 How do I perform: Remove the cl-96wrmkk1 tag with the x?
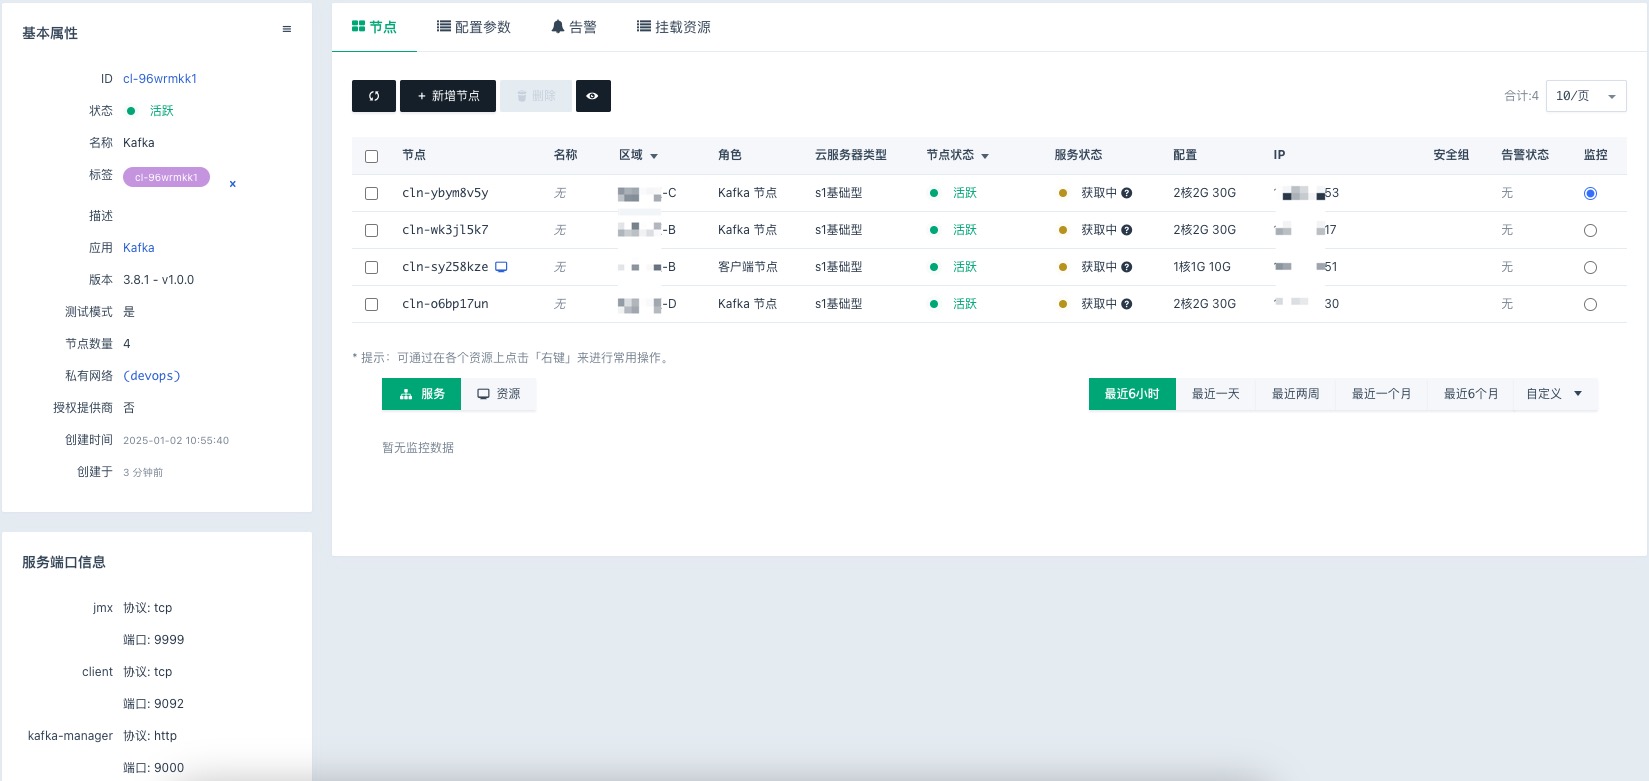pyautogui.click(x=233, y=184)
